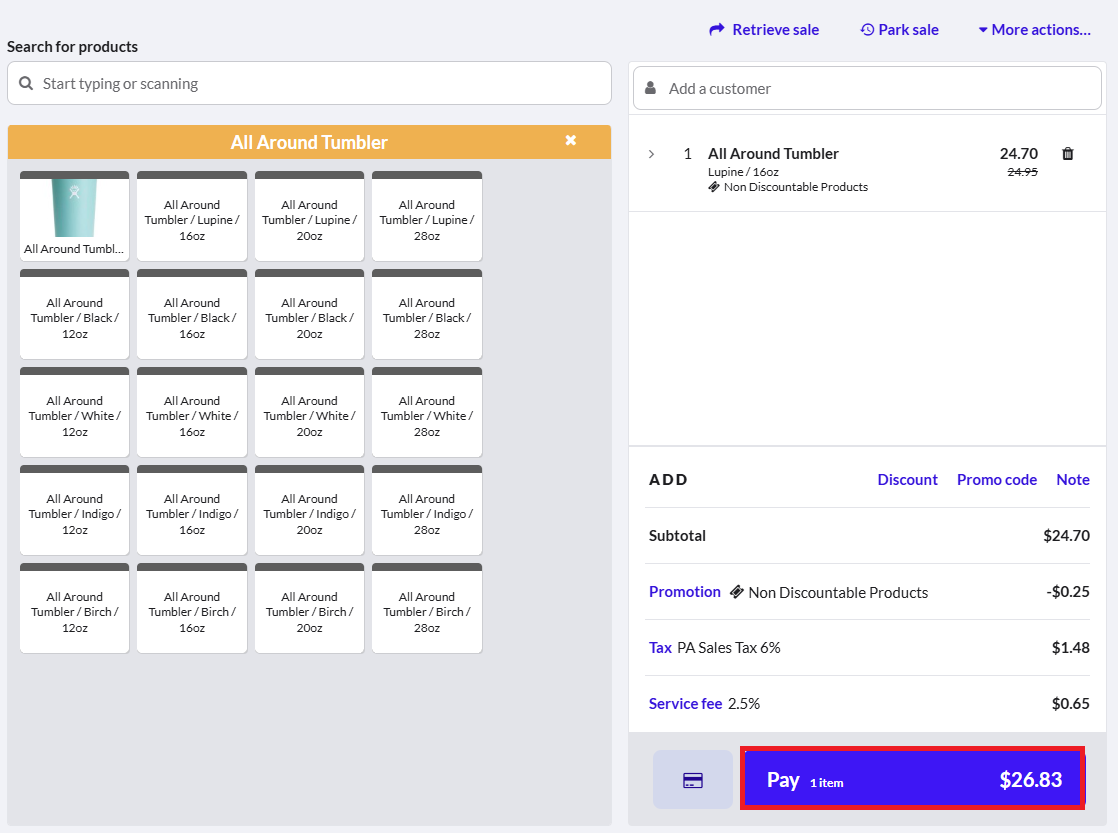
Task: Click the Add a customer field
Action: point(867,88)
